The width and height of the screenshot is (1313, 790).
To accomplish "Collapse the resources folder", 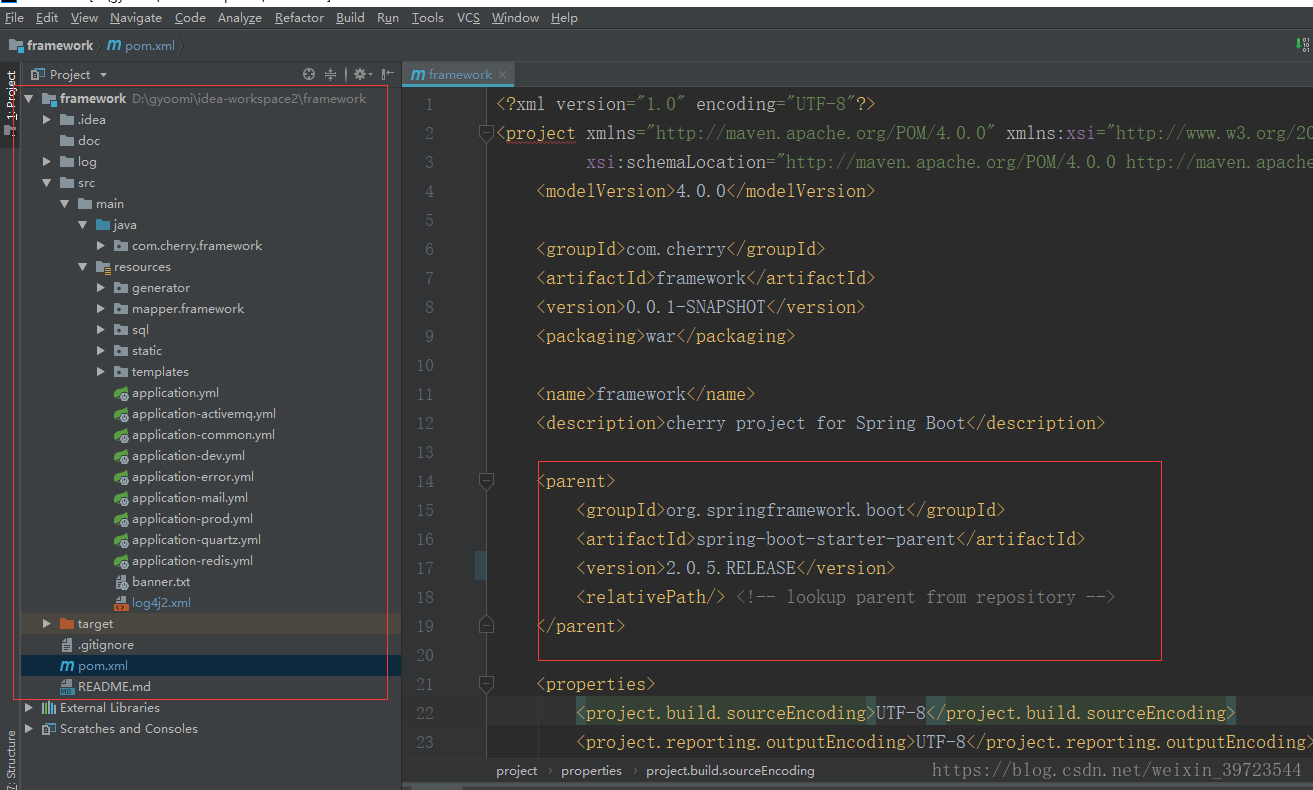I will 83,267.
